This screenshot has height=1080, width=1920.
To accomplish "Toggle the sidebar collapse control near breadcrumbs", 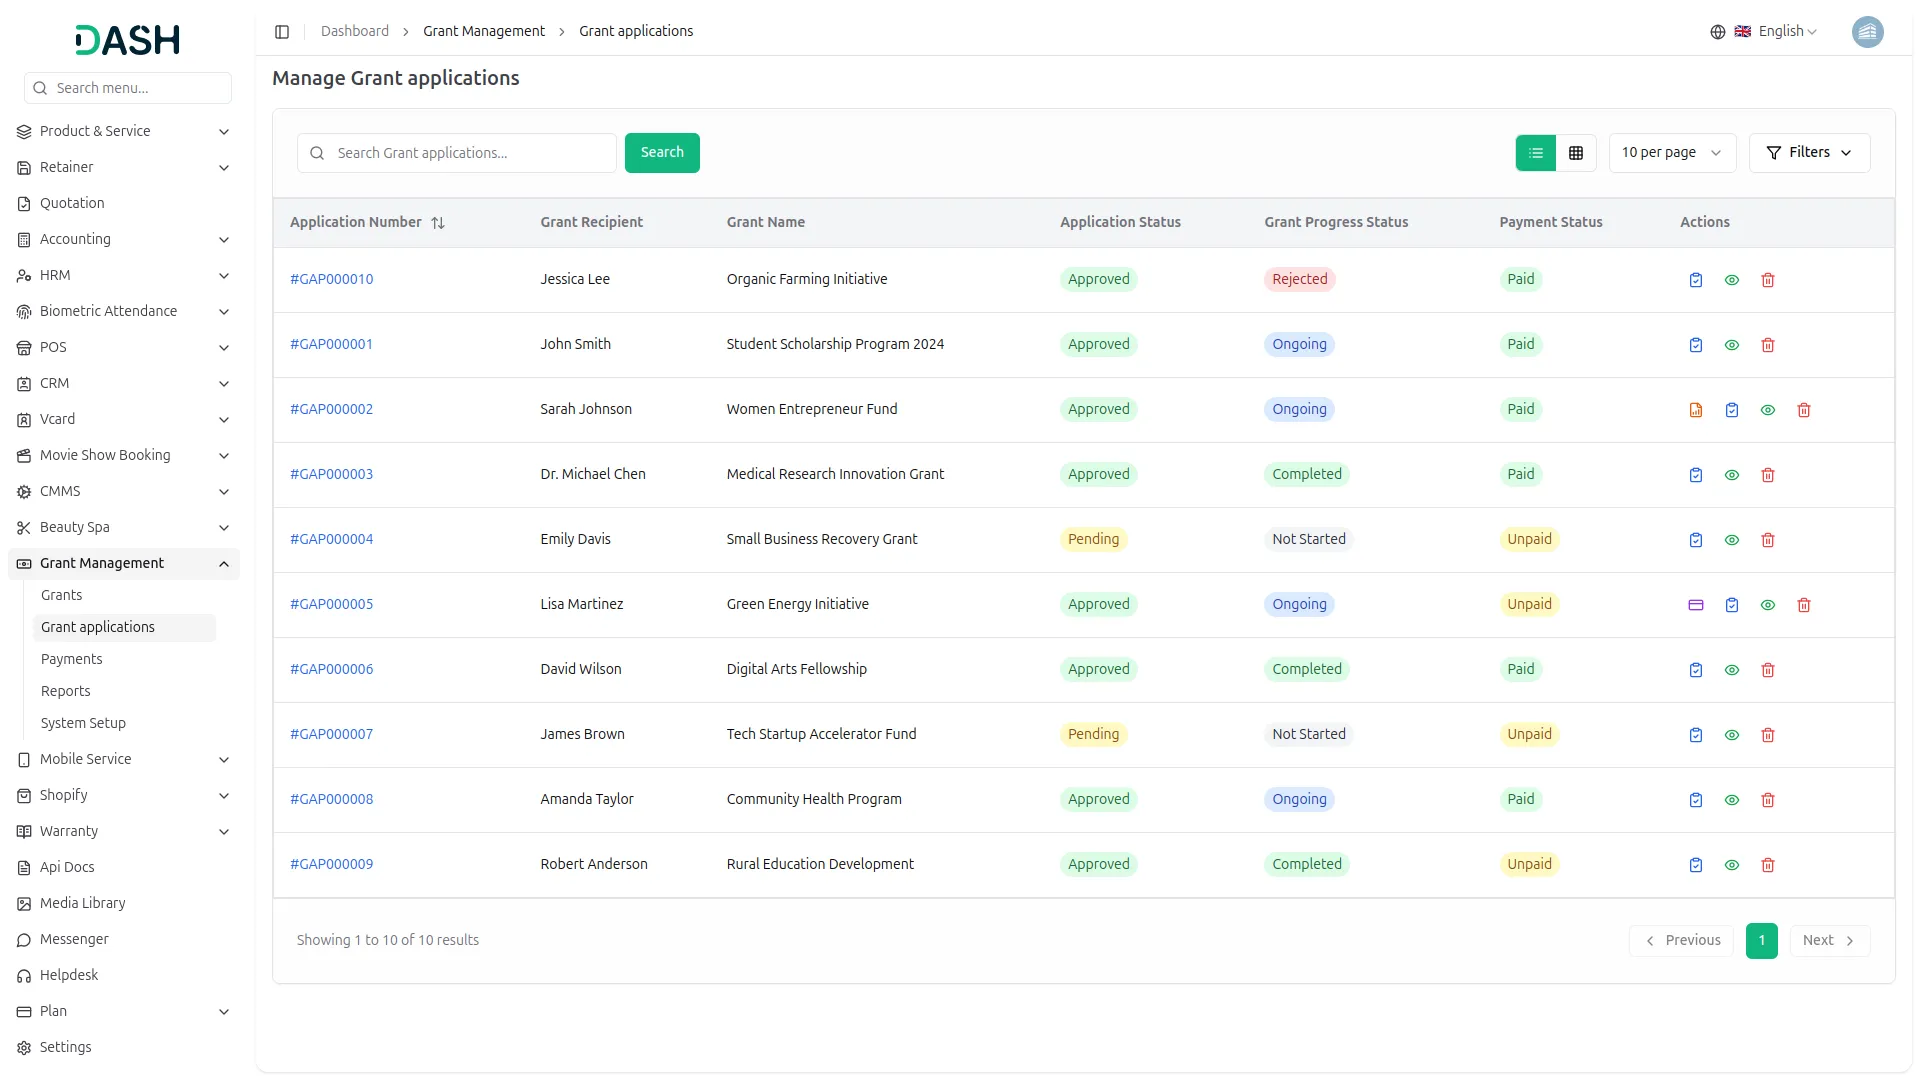I will pyautogui.click(x=282, y=31).
